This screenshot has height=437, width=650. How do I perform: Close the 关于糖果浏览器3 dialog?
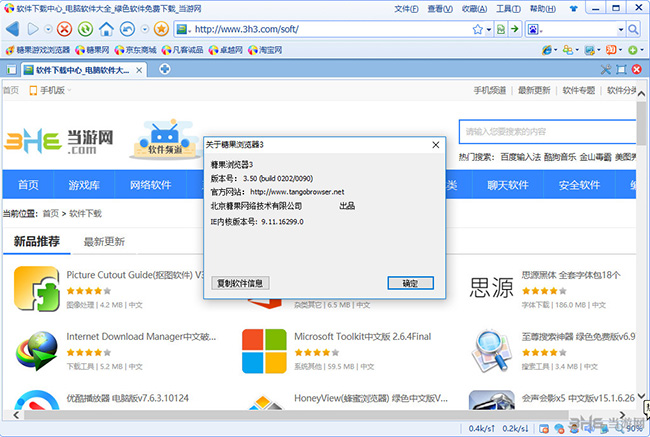[x=436, y=145]
